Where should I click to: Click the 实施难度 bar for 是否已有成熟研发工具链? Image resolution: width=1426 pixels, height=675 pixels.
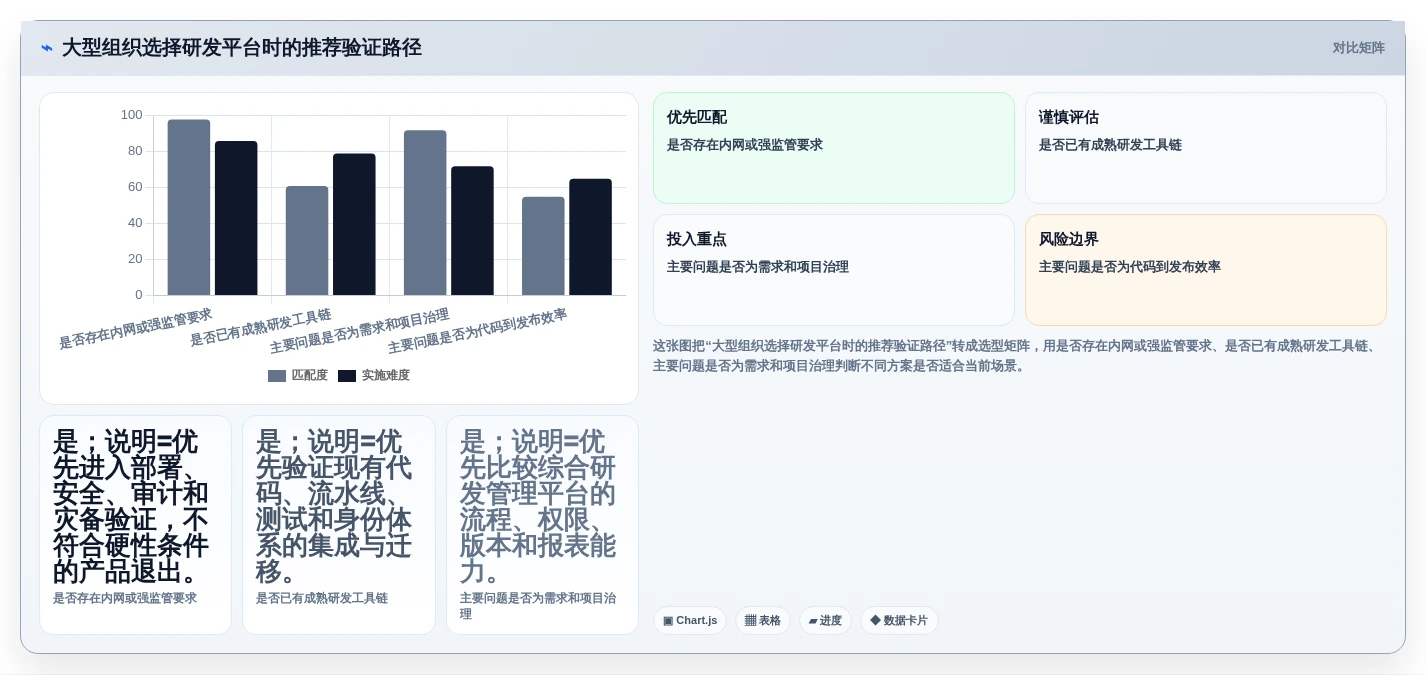click(354, 224)
